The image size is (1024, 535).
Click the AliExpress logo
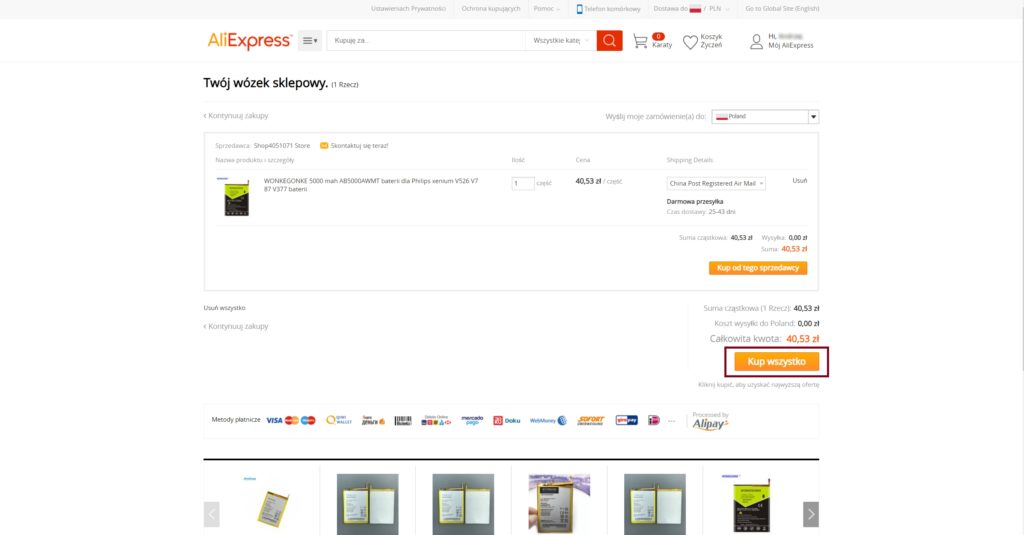pos(249,41)
